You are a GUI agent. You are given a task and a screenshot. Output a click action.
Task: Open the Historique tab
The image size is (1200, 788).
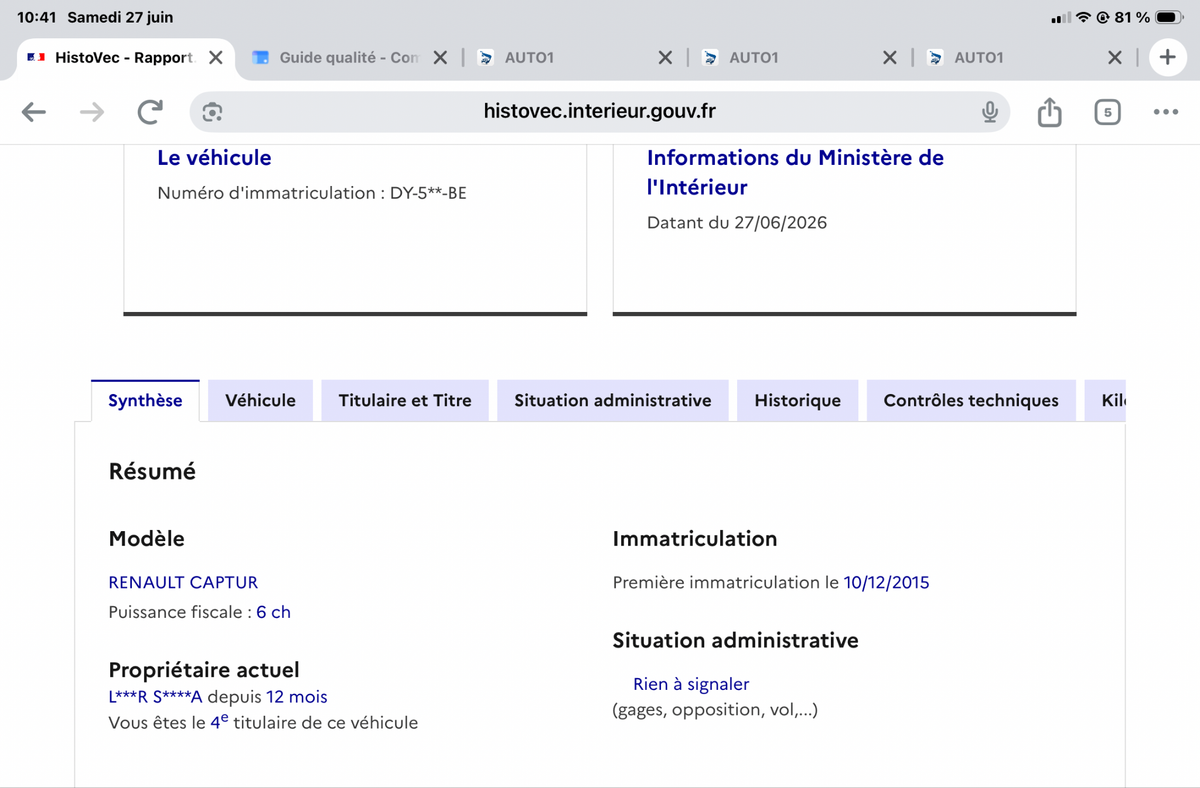tap(797, 400)
